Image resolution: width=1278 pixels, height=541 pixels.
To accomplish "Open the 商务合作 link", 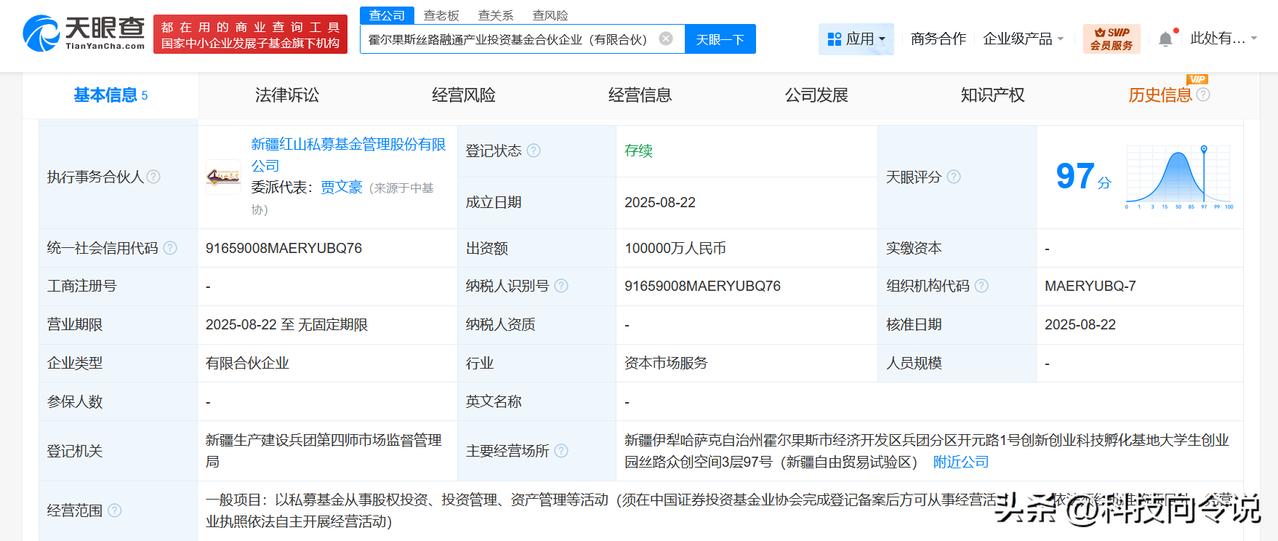I will [938, 39].
